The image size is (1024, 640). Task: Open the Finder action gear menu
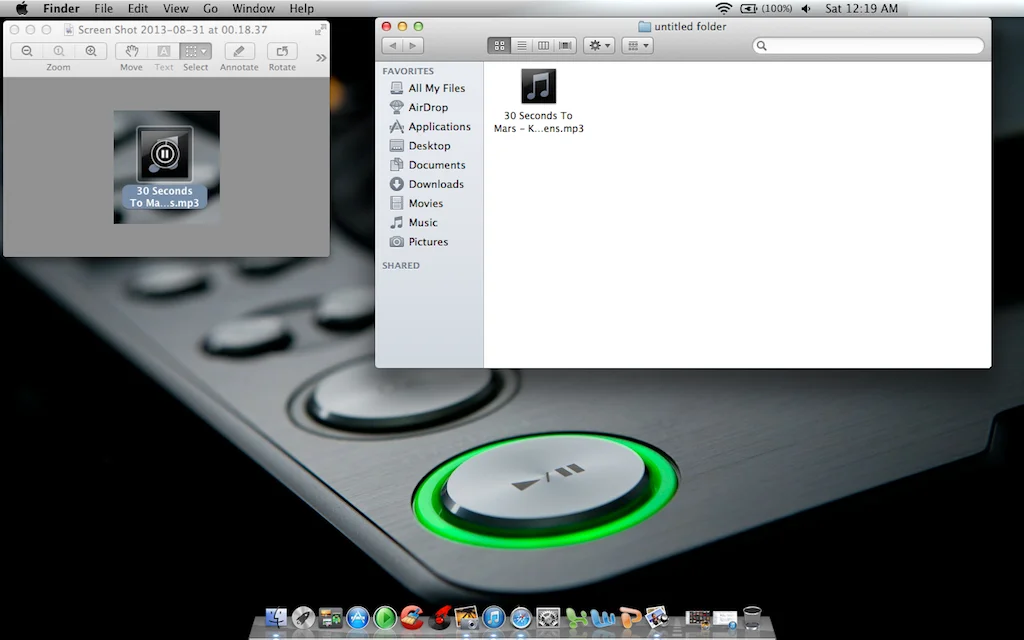(x=599, y=46)
